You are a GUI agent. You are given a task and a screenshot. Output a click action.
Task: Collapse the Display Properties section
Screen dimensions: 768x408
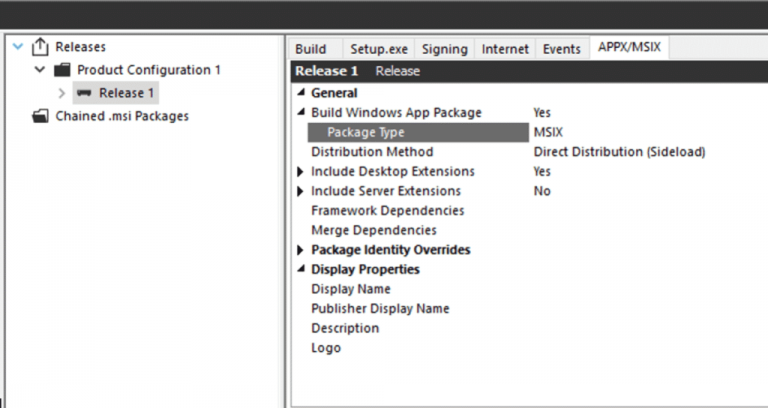(x=301, y=269)
